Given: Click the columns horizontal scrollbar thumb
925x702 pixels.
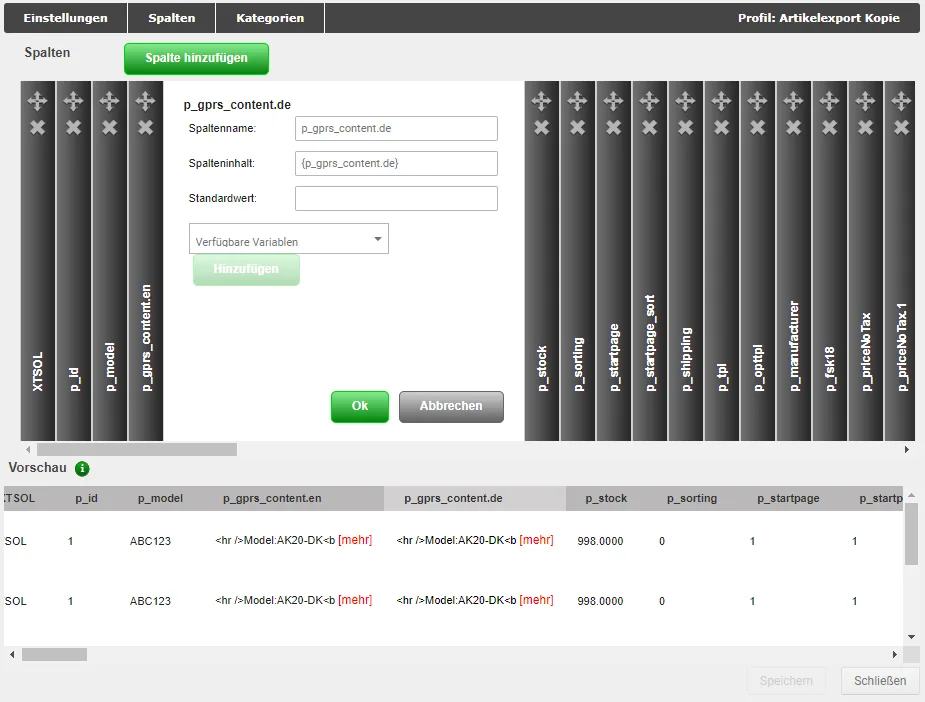Looking at the screenshot, I should click(137, 450).
